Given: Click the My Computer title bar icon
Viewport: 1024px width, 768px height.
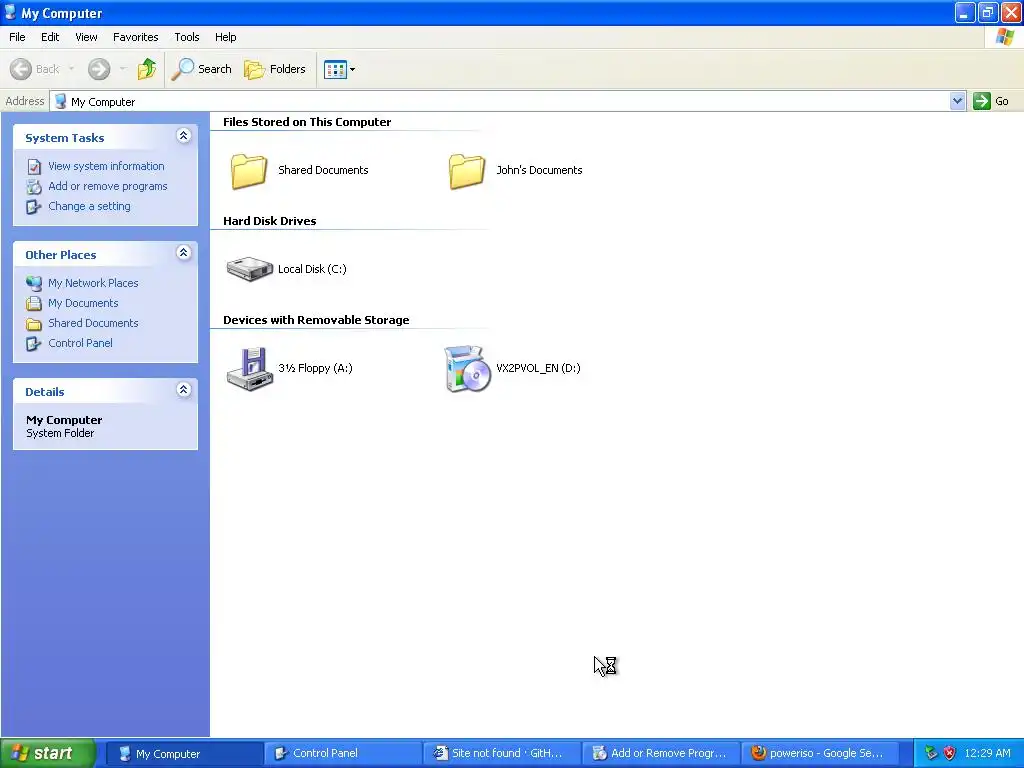Looking at the screenshot, I should coord(10,12).
